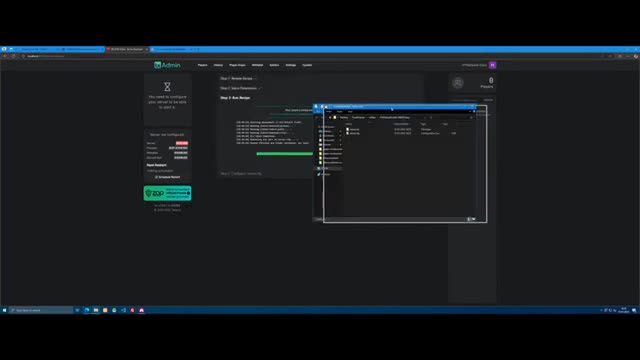
Task: Open Task View on the taskbar
Action: [77, 310]
